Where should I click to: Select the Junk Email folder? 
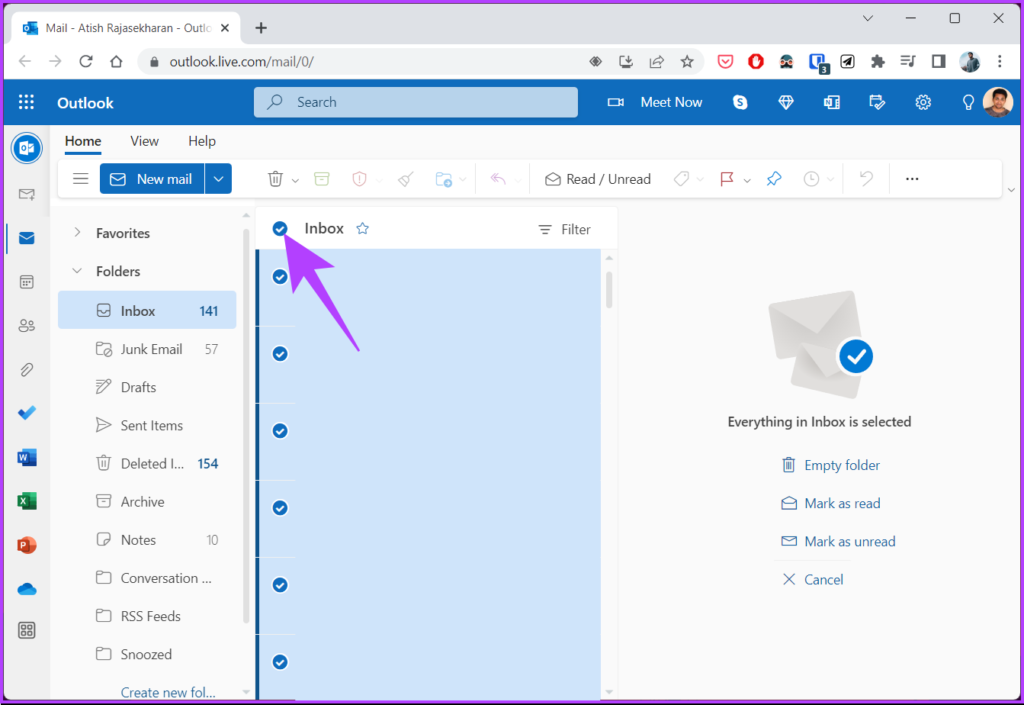point(147,349)
